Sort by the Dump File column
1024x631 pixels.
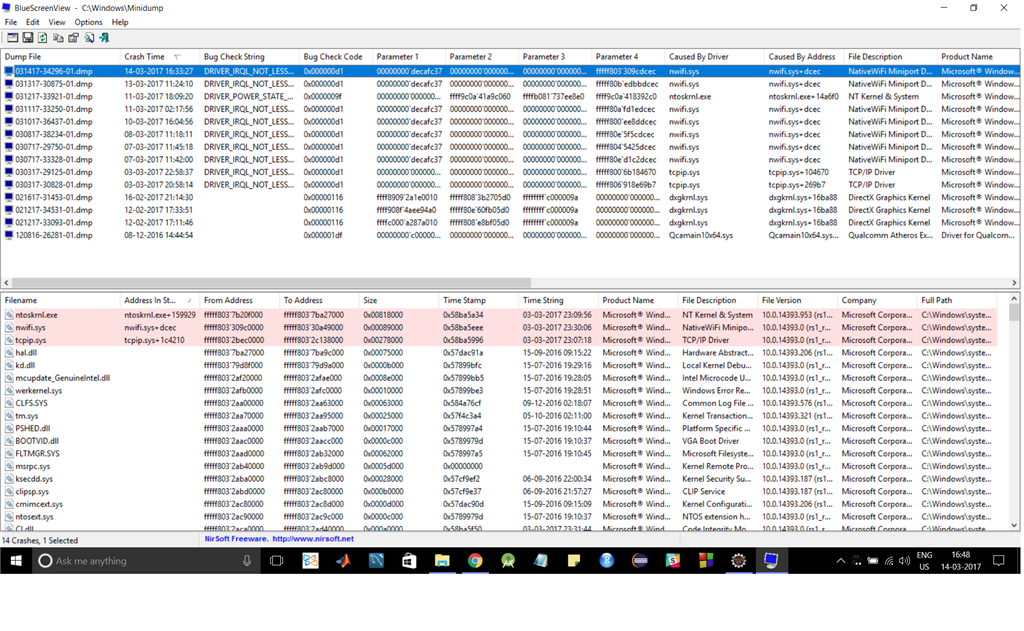[x=61, y=57]
